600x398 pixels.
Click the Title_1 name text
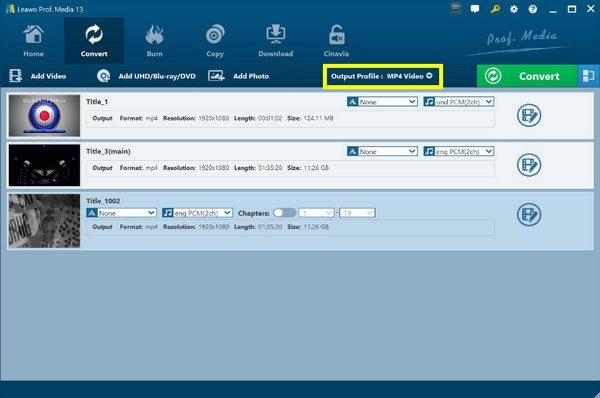pos(97,101)
